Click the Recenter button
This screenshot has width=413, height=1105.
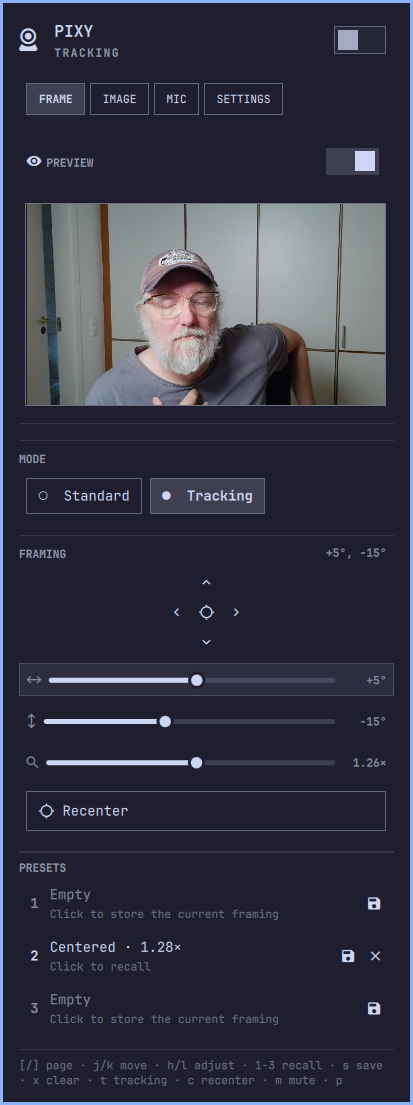pyautogui.click(x=206, y=811)
